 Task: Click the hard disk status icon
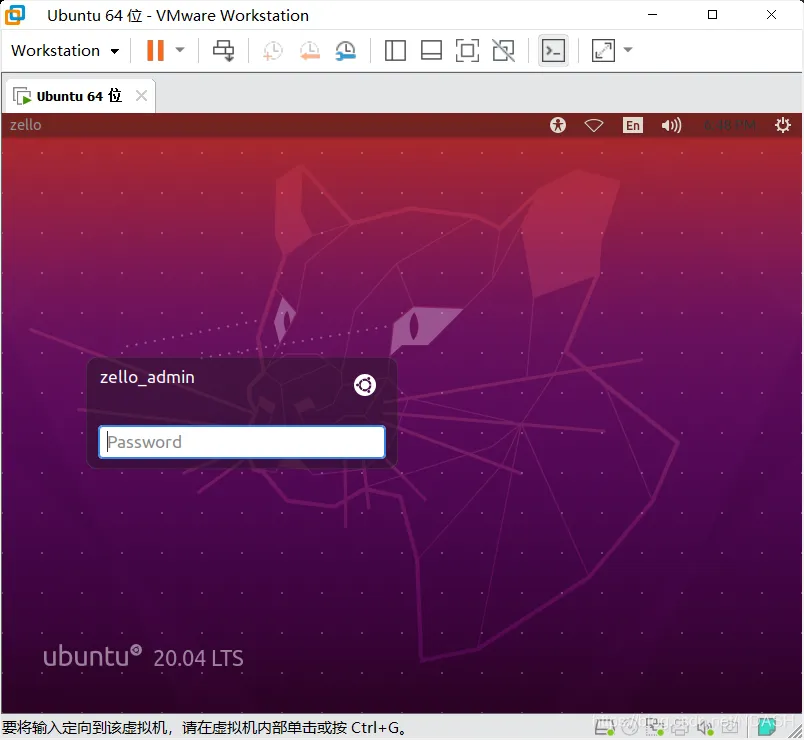click(x=605, y=726)
